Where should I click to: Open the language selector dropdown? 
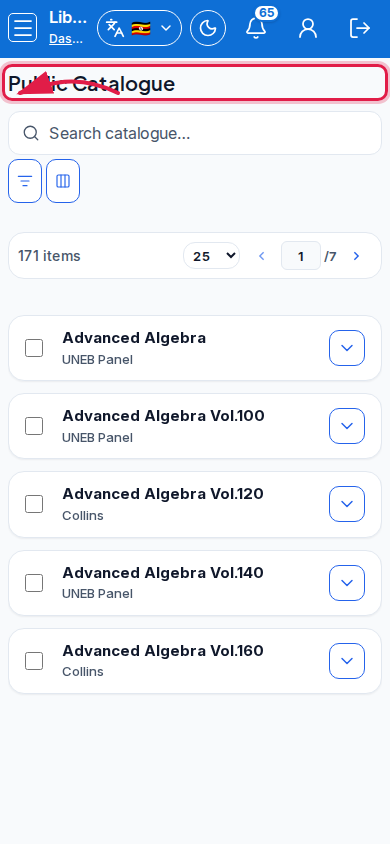pos(139,28)
